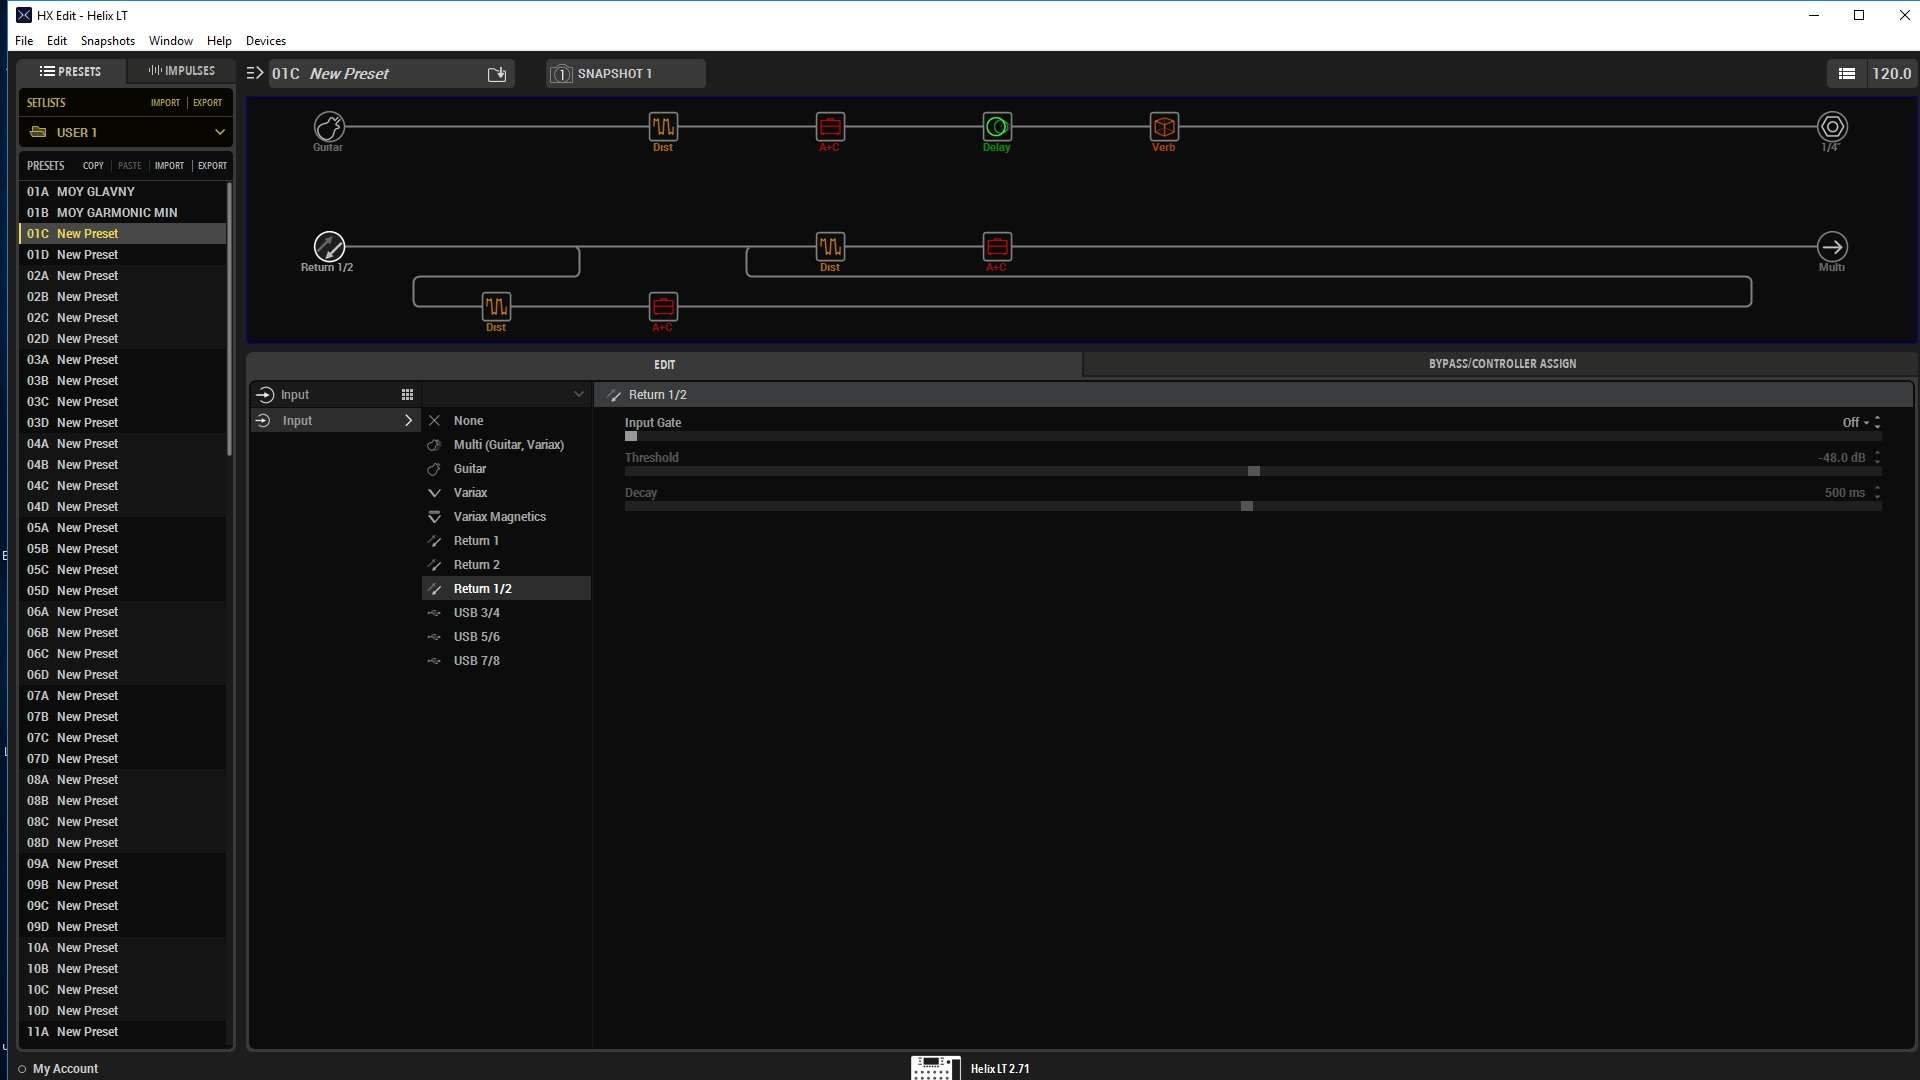1920x1080 pixels.
Task: Open the grid view icon beside Input
Action: (x=407, y=395)
